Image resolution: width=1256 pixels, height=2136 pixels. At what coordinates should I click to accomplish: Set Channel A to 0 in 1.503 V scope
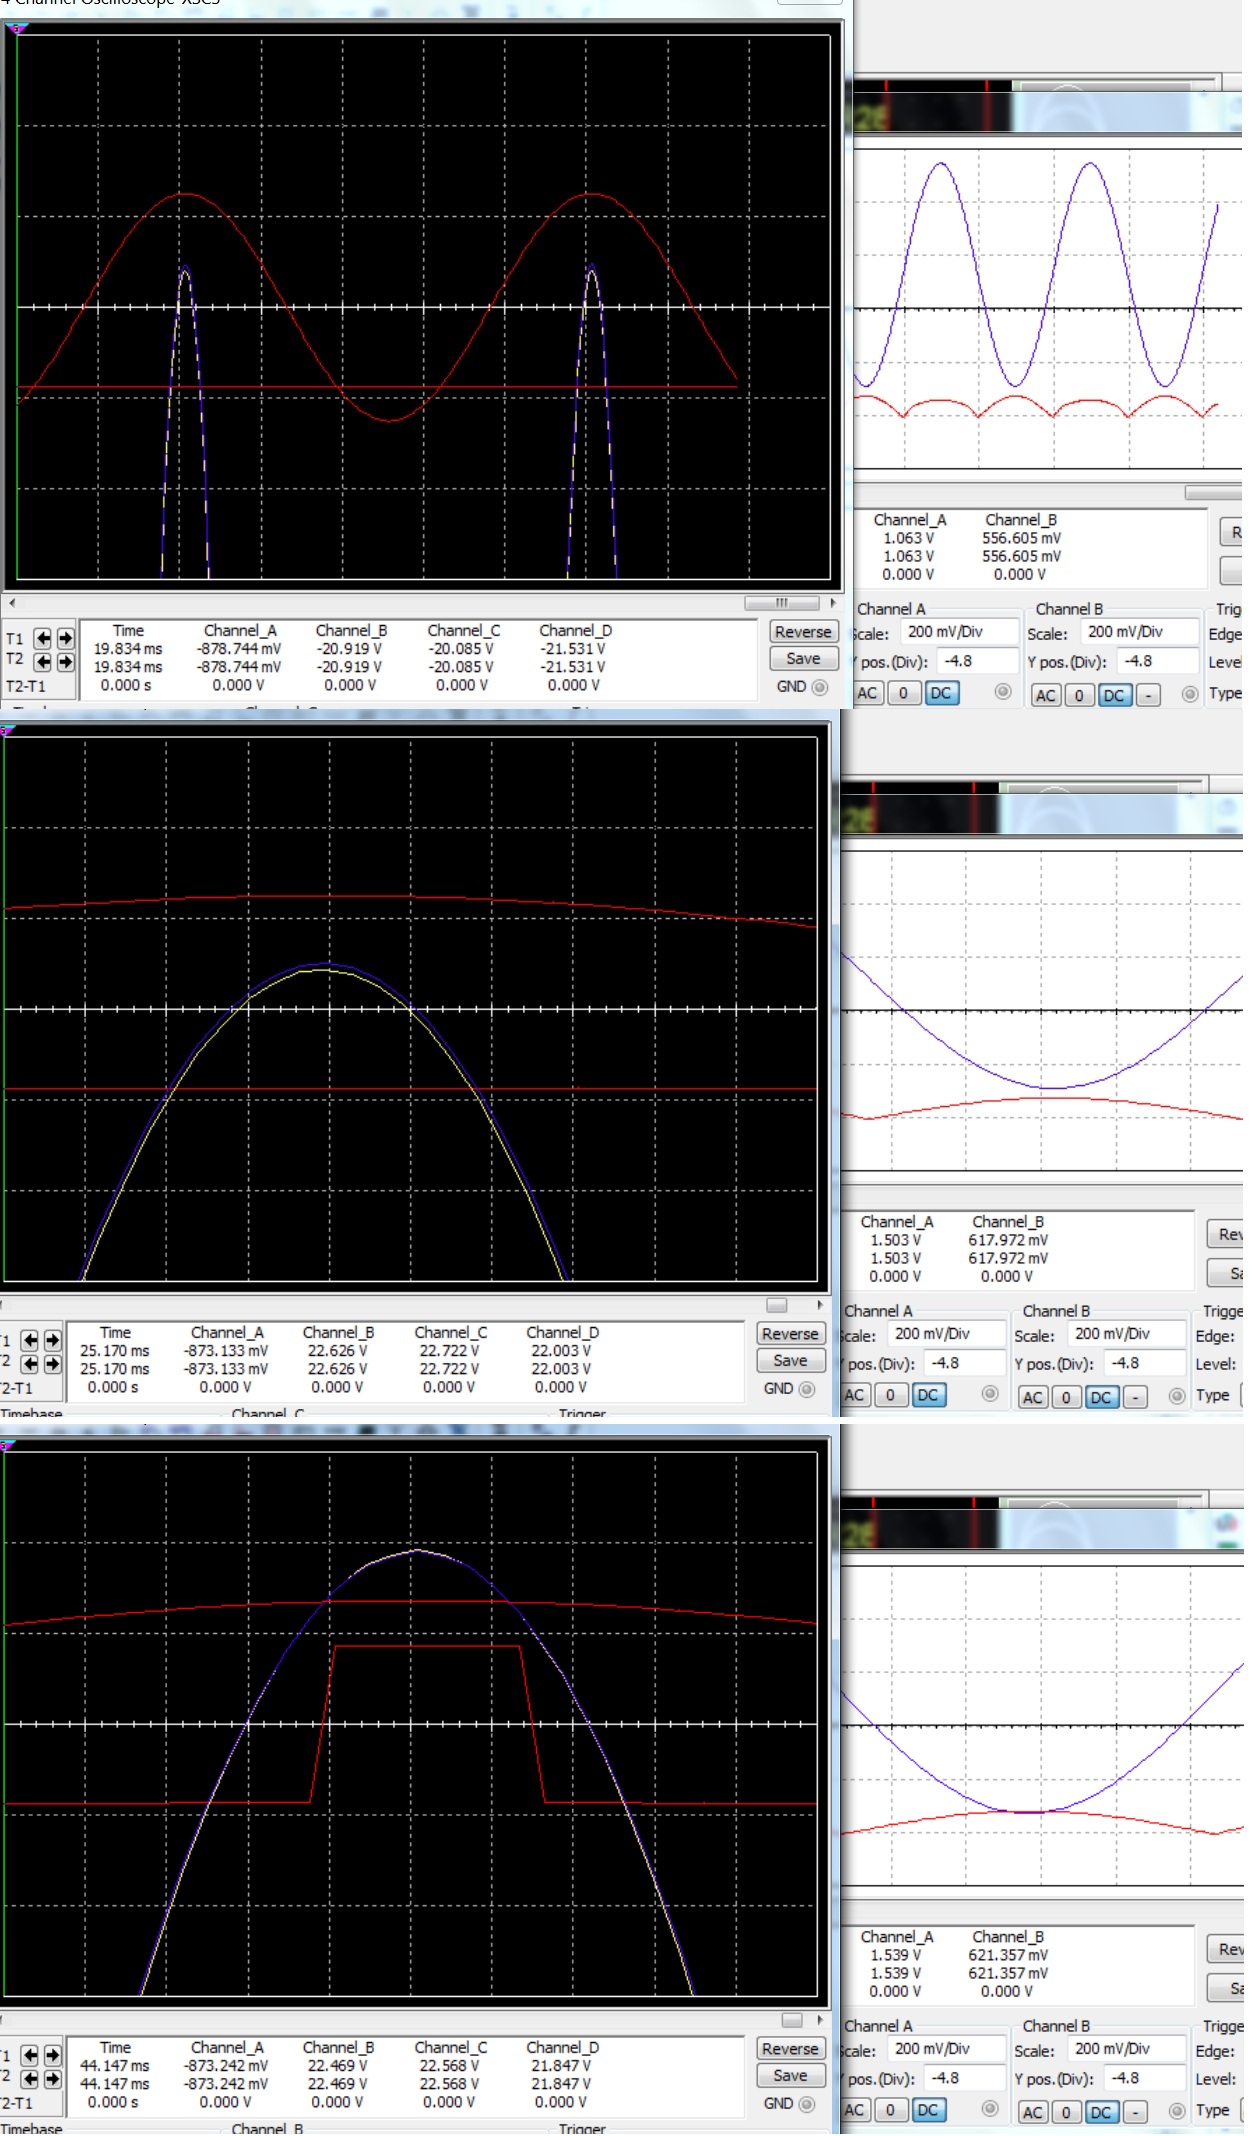890,1396
